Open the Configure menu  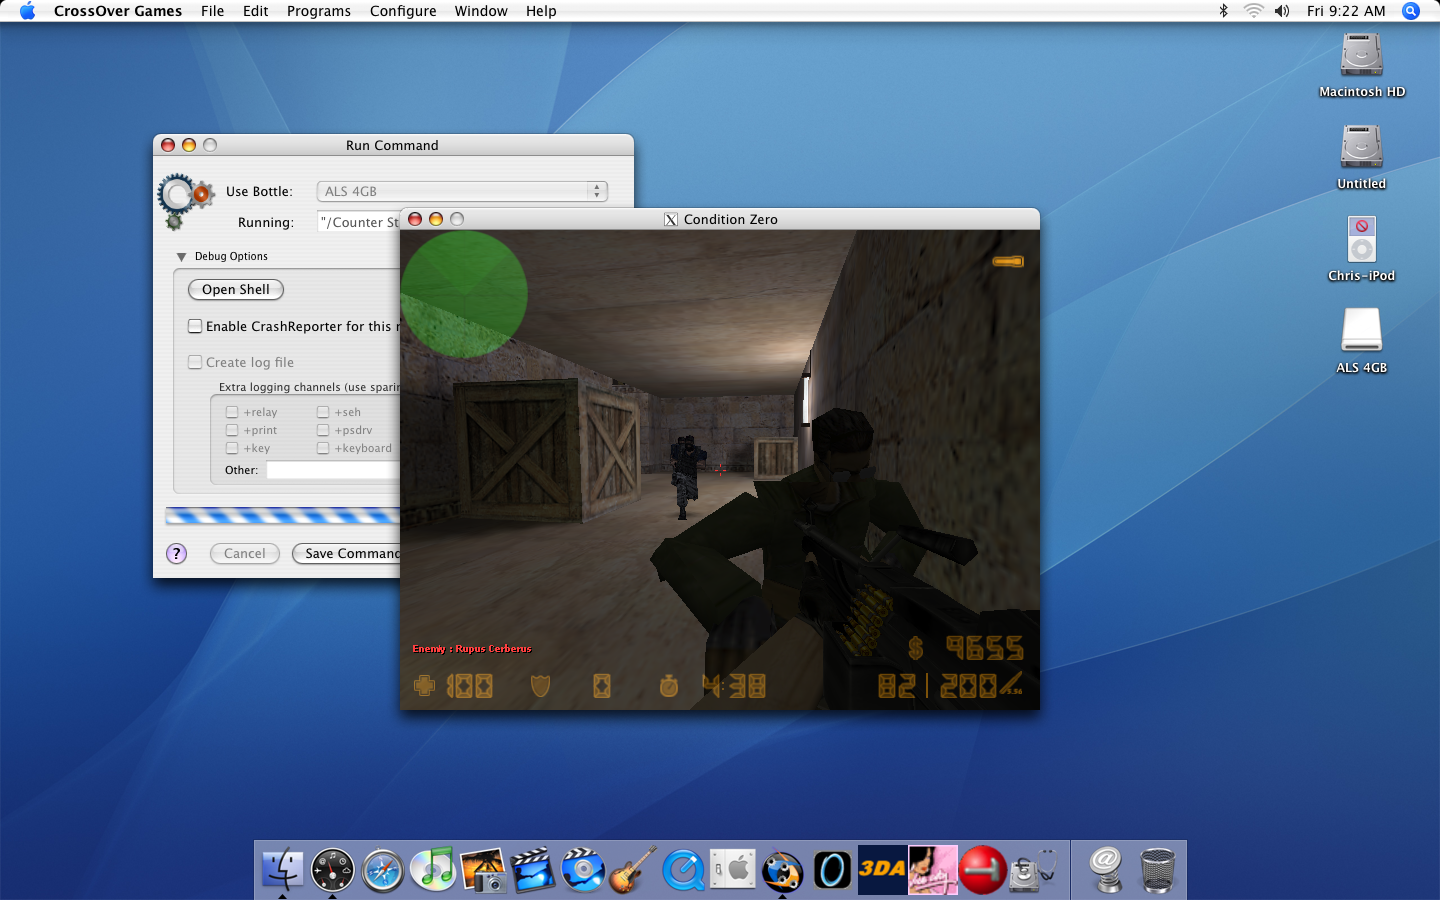point(403,11)
